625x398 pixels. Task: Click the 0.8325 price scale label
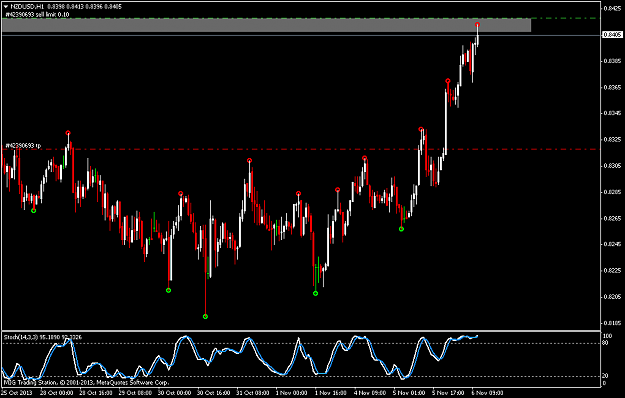[612, 139]
